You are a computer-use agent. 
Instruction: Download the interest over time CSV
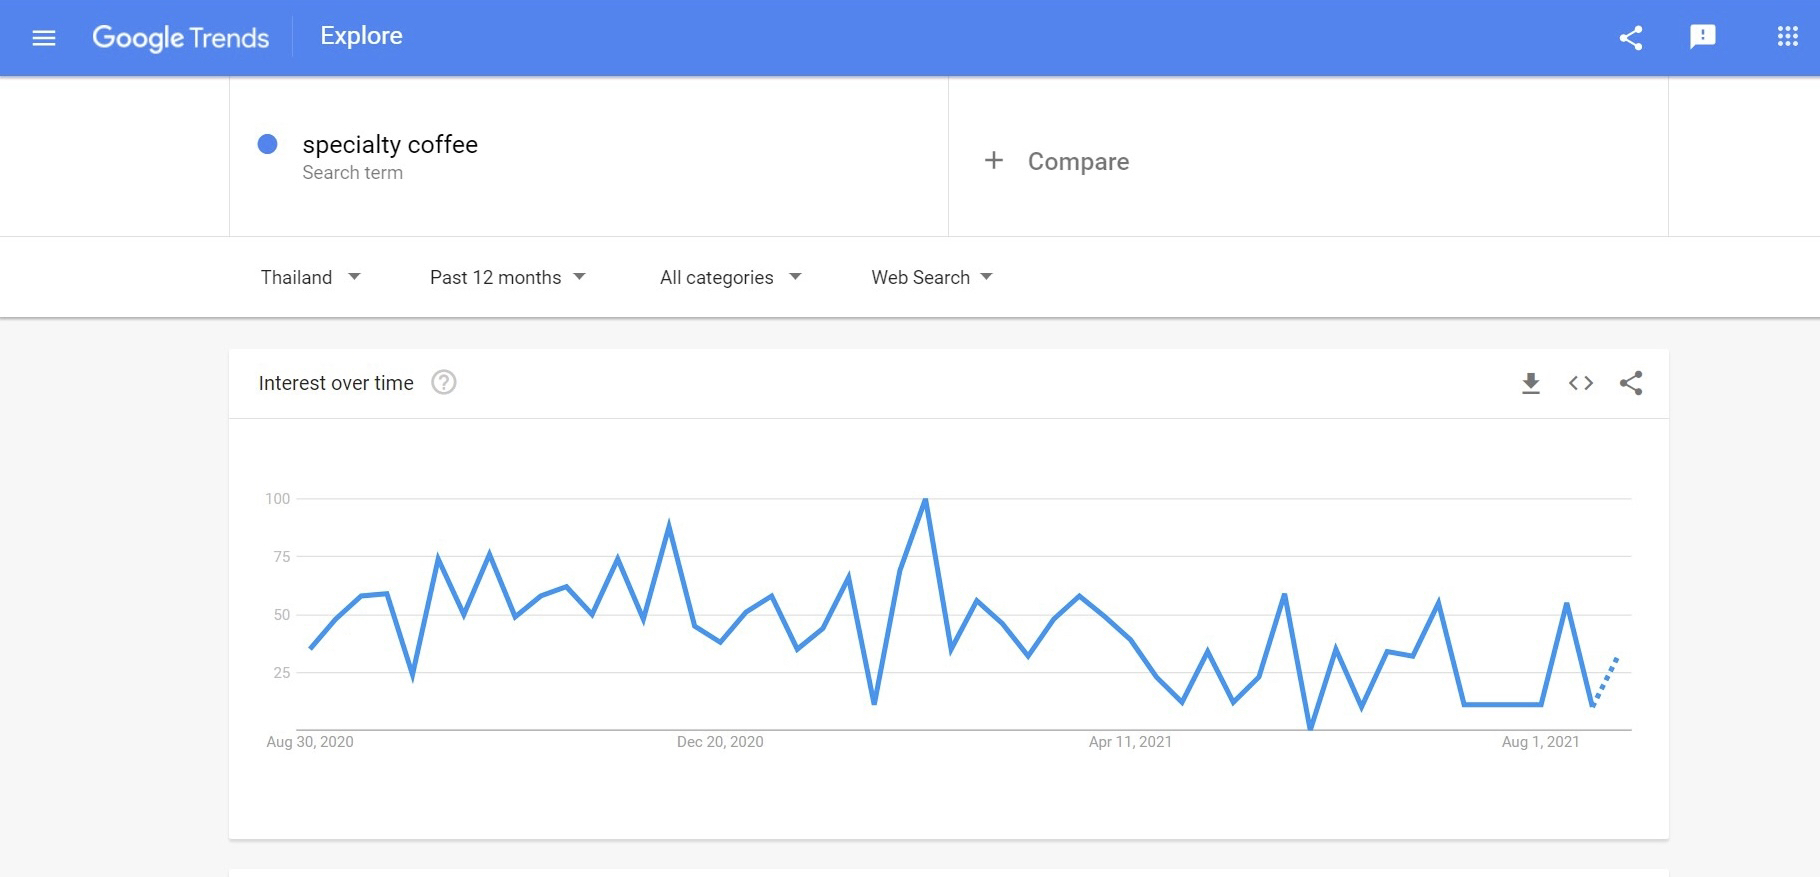tap(1531, 383)
